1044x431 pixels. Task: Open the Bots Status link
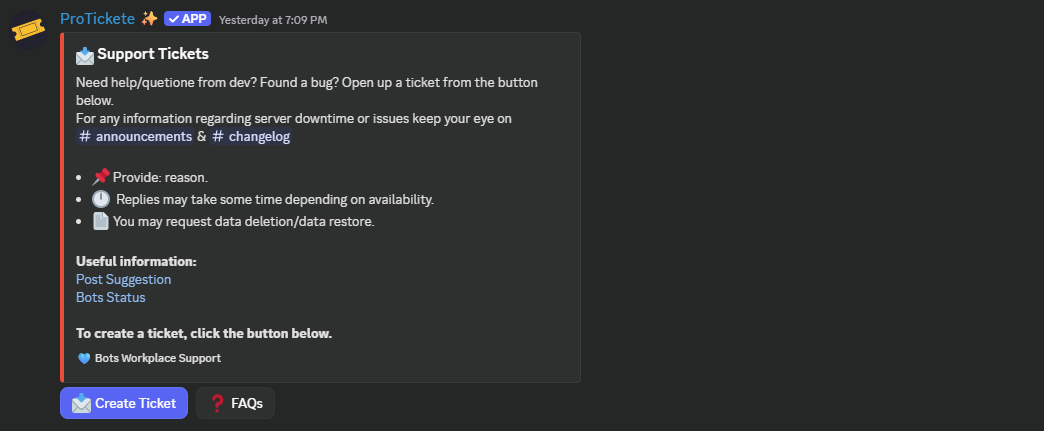coord(110,297)
